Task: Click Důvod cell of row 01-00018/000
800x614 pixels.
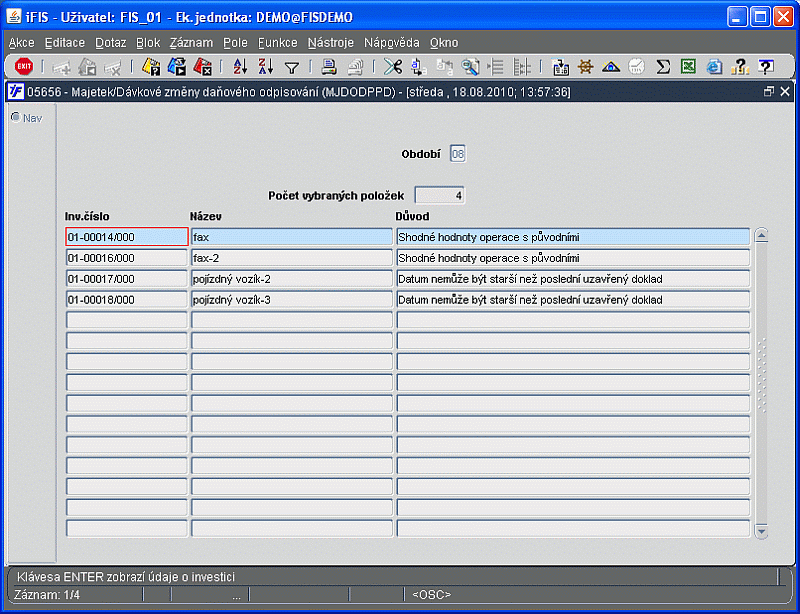Action: pos(573,300)
